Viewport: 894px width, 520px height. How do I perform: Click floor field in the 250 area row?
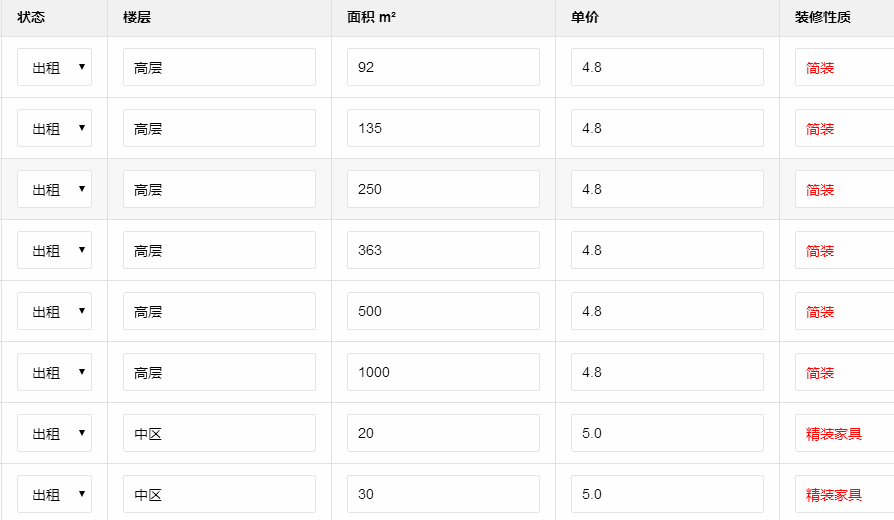(x=219, y=190)
